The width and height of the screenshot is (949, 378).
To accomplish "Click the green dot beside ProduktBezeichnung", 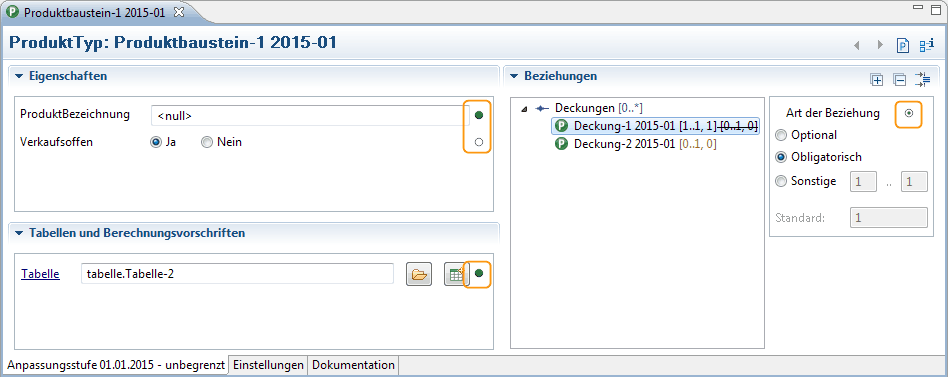I will (479, 115).
